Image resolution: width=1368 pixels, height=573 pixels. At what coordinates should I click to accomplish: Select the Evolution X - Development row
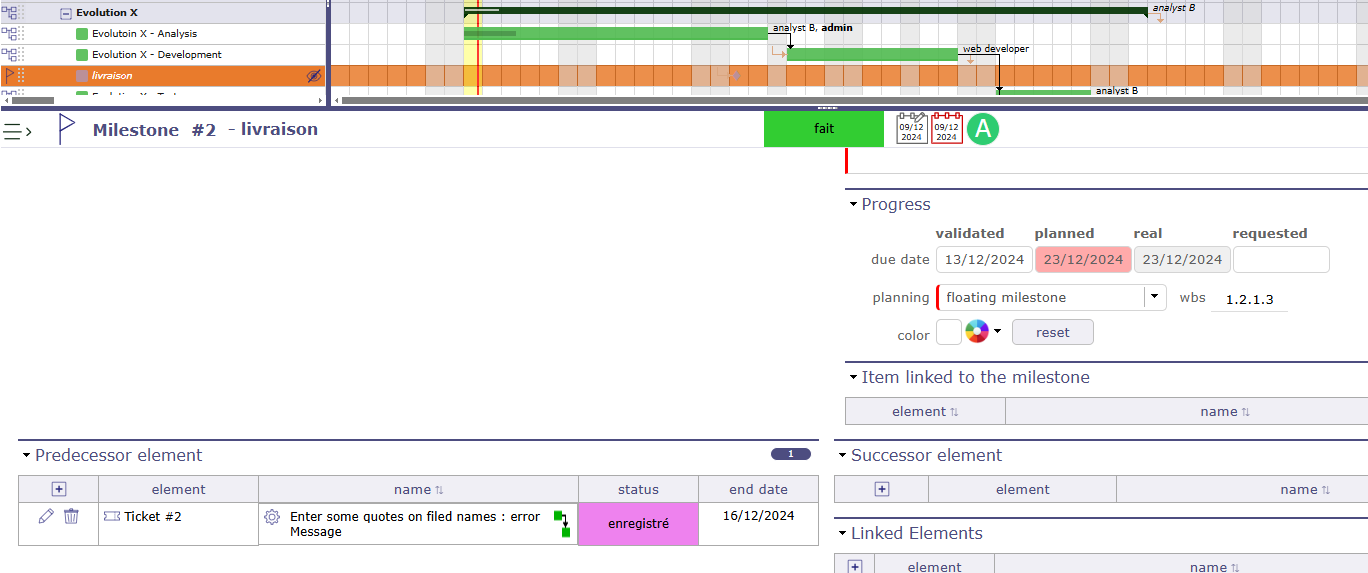tap(156, 55)
